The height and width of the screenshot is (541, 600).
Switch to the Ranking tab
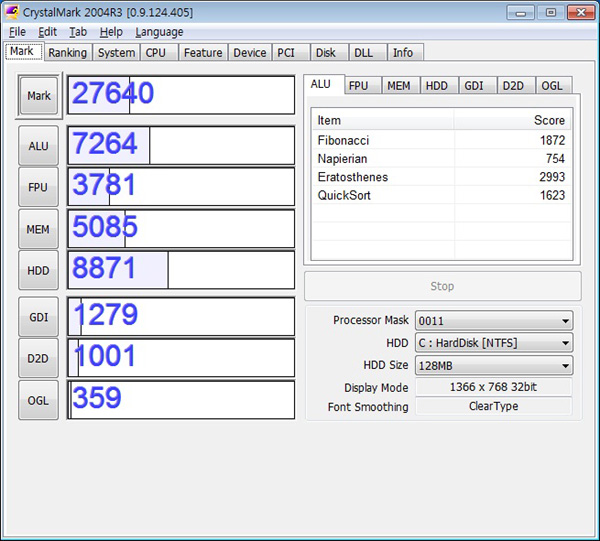[68, 52]
